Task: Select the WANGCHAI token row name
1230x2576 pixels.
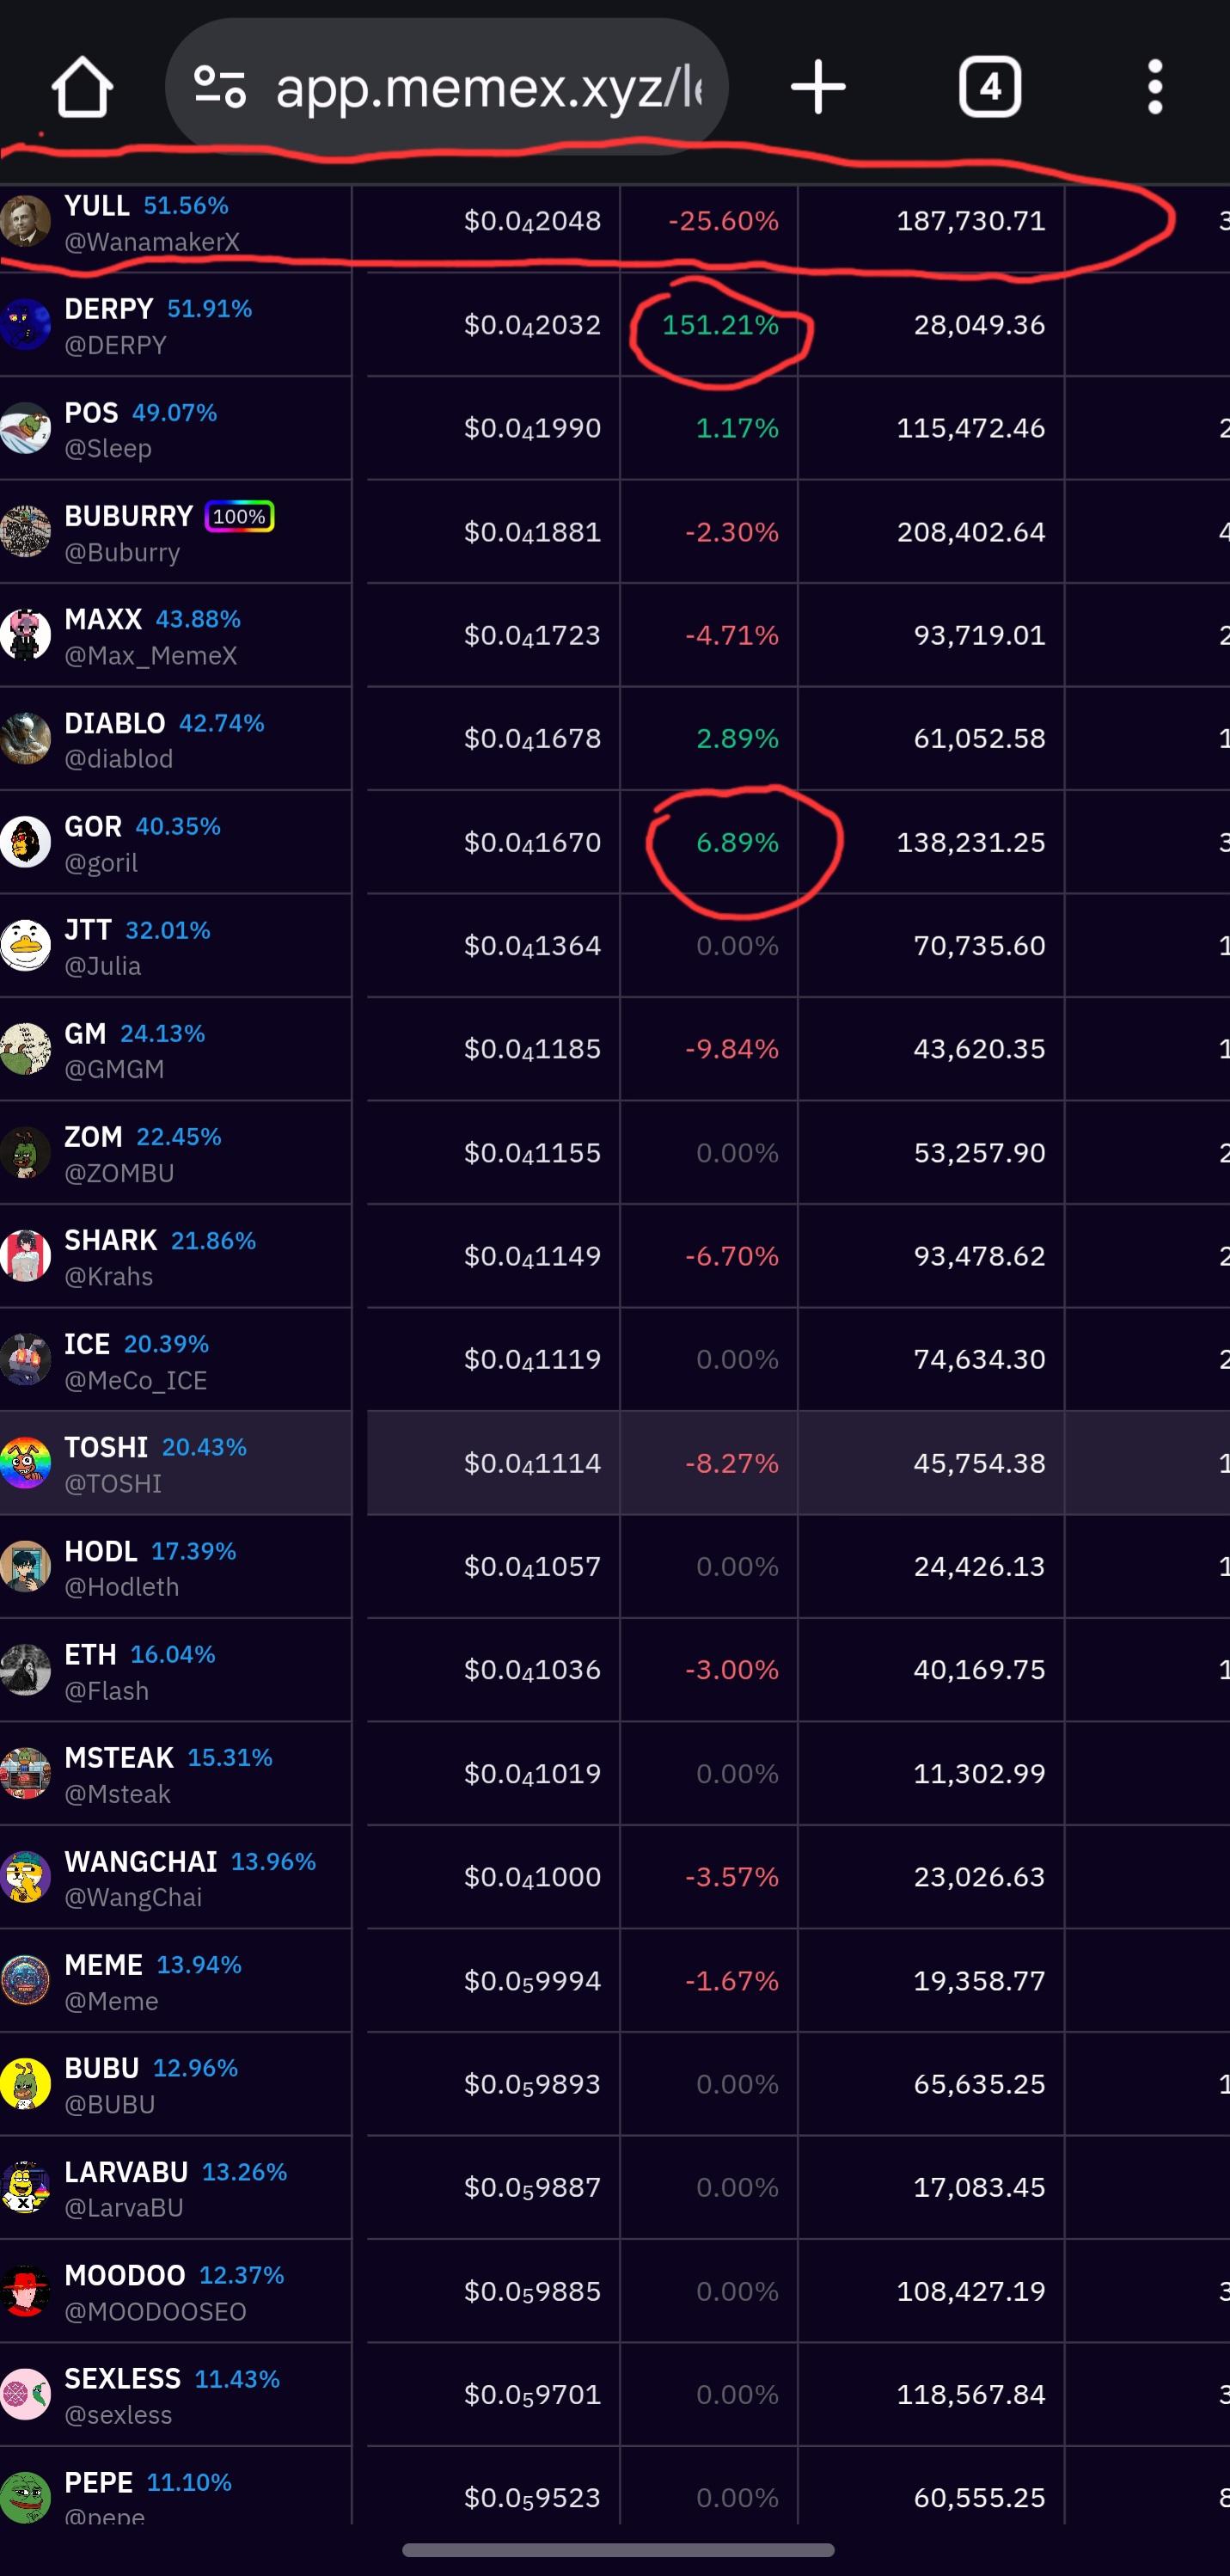Action: click(x=140, y=1861)
